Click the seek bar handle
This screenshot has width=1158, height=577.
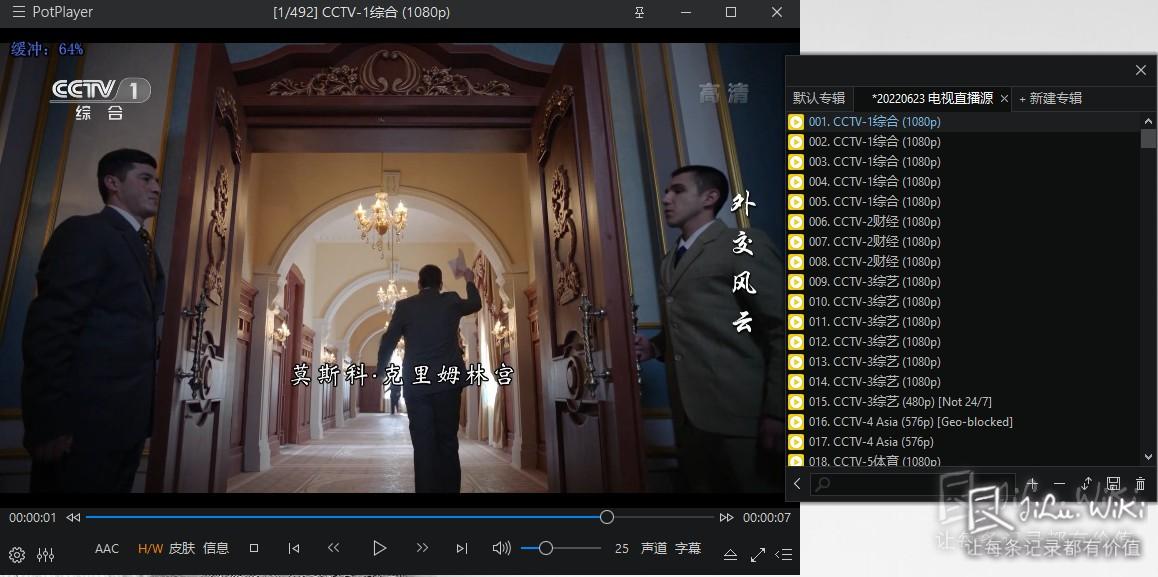coord(607,517)
